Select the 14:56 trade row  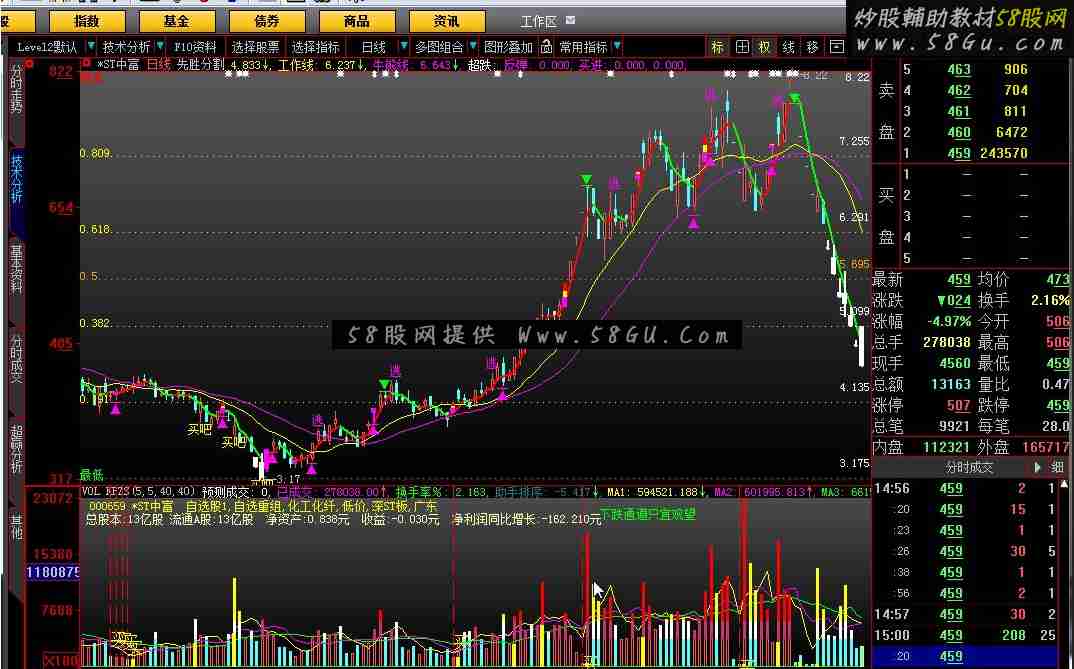tap(966, 488)
